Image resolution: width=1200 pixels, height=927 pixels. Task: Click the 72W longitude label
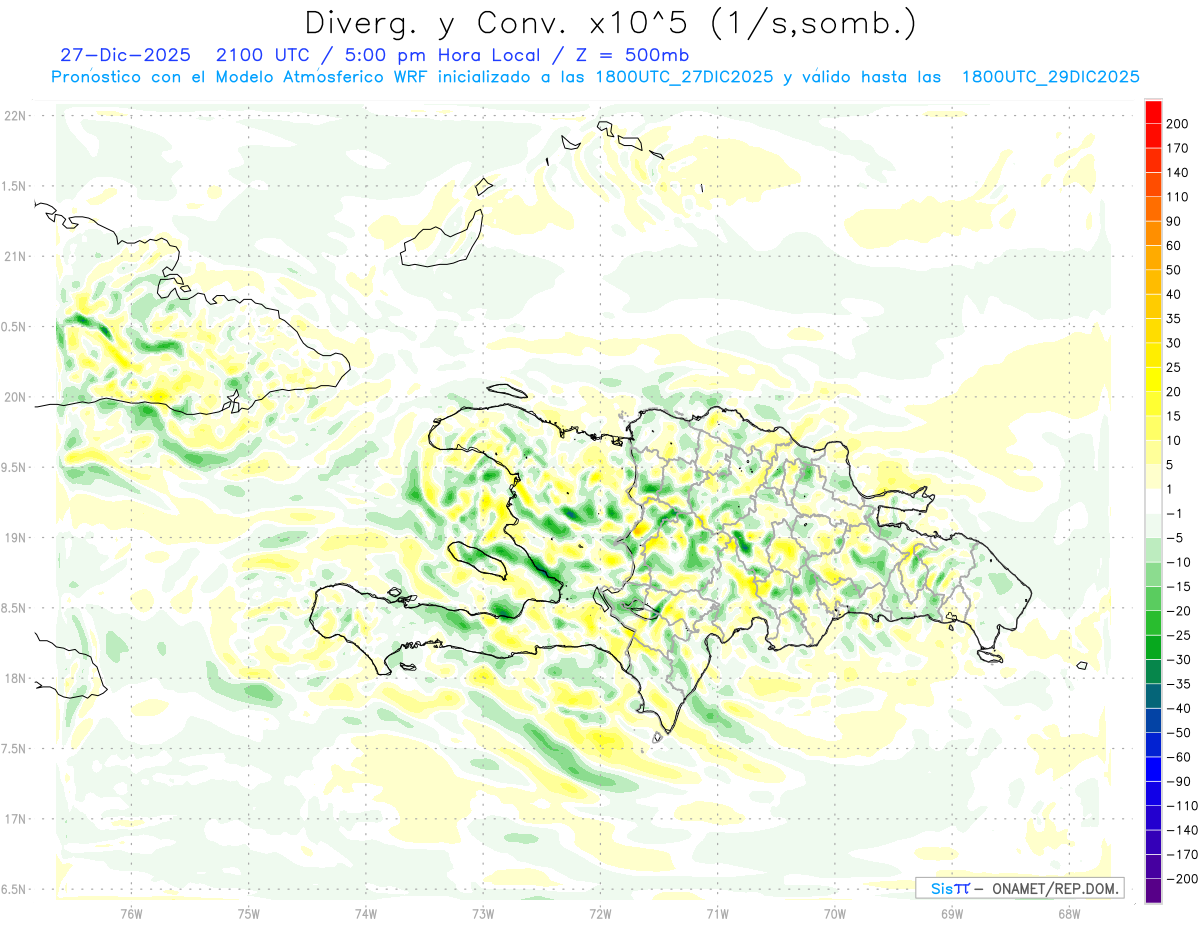coord(600,913)
